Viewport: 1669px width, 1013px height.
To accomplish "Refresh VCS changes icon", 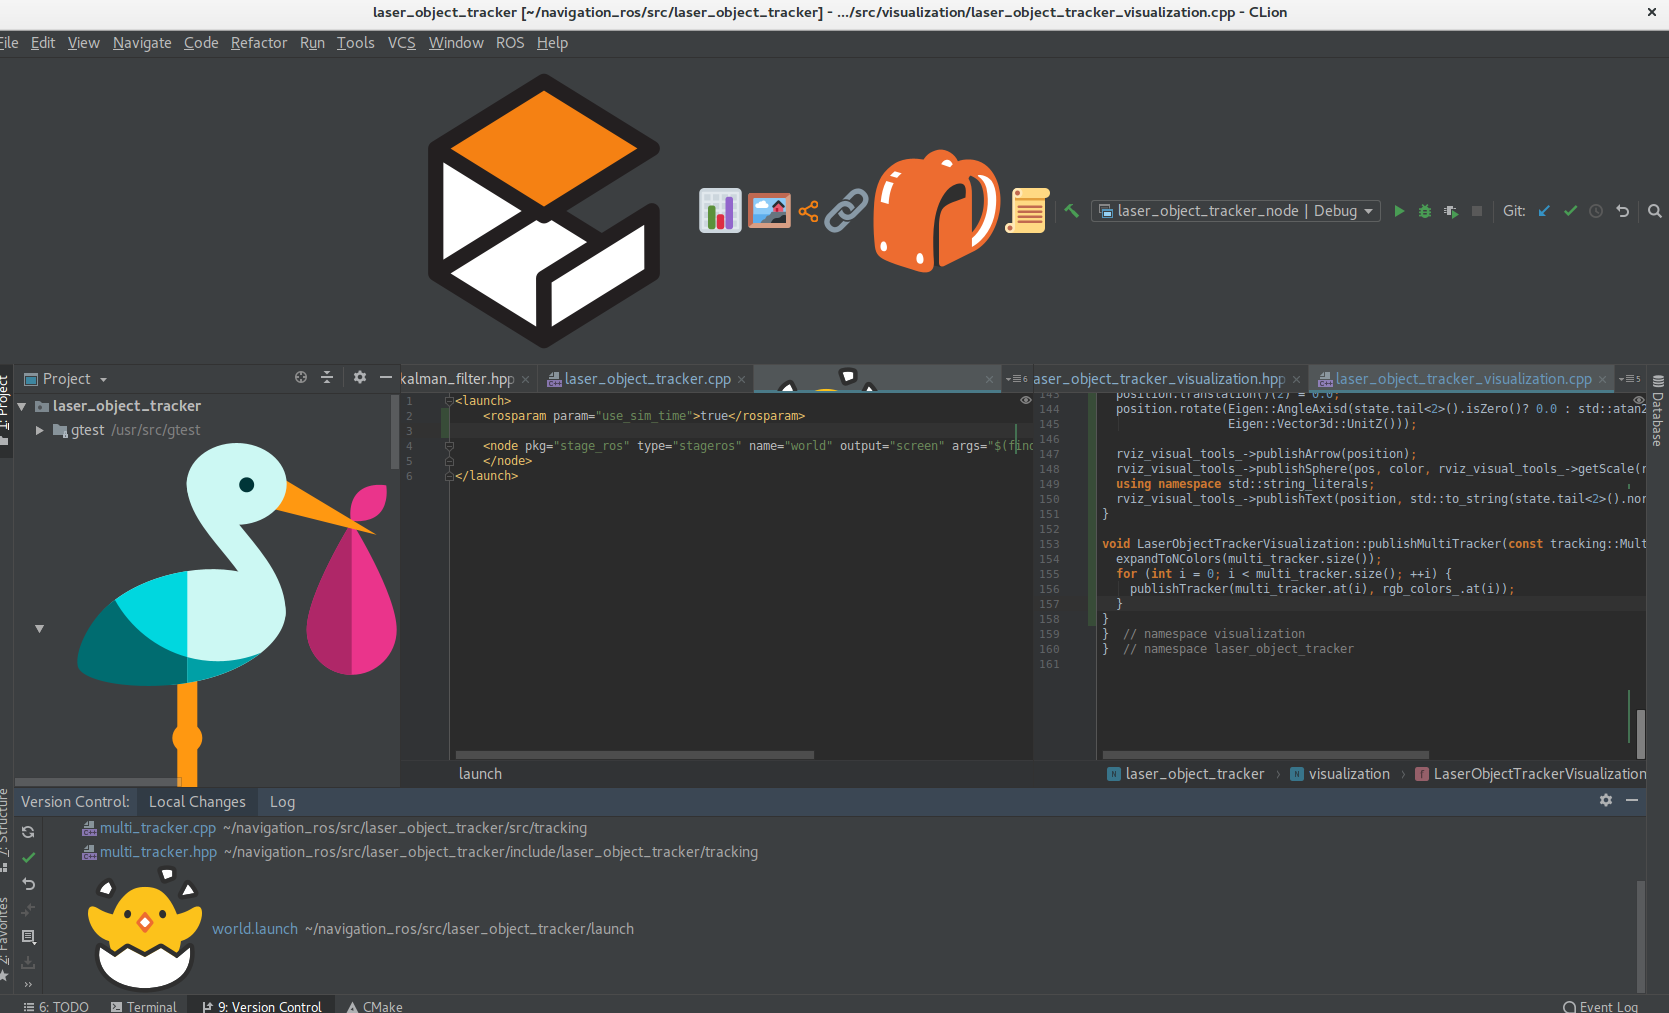I will pos(28,832).
